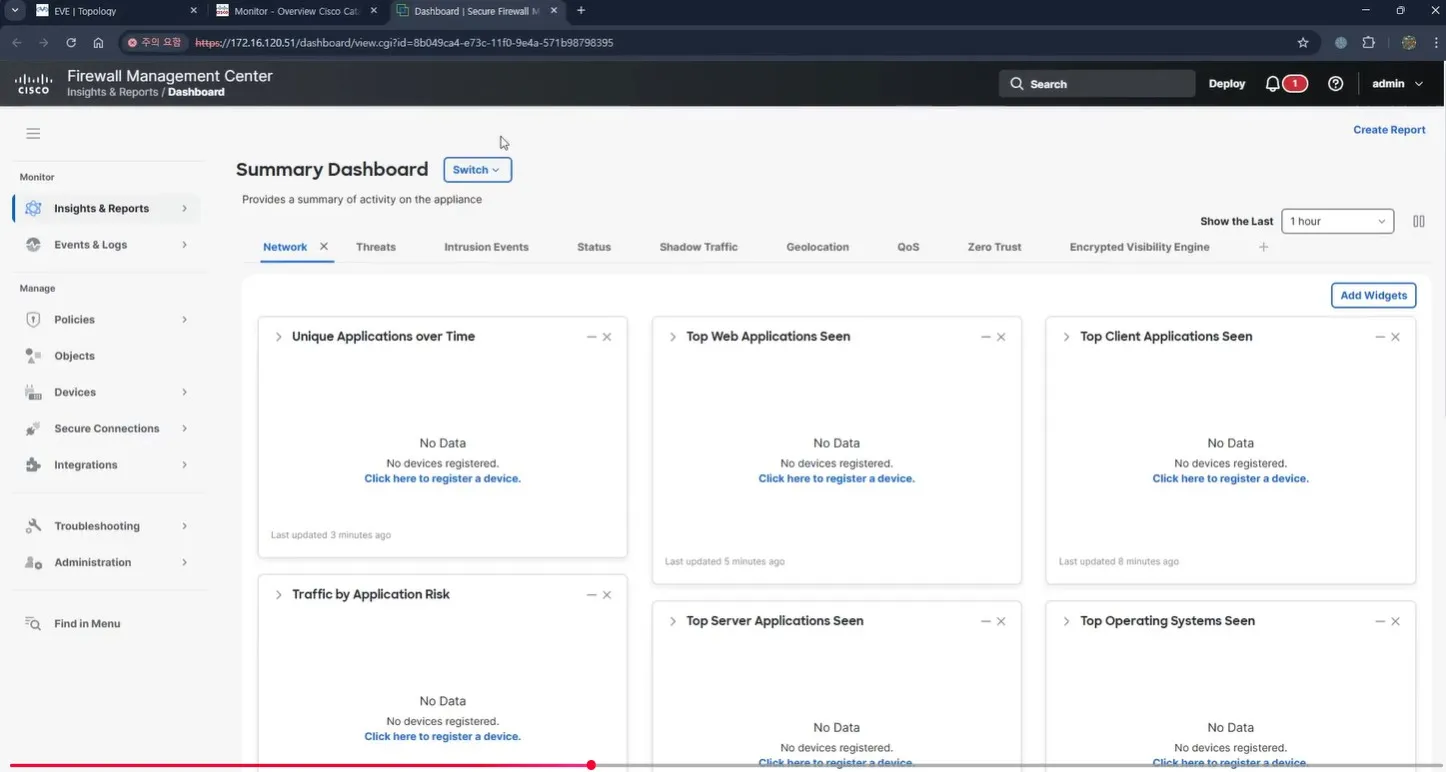Go to the browser home page icon
This screenshot has height=772, width=1446.
pos(98,43)
